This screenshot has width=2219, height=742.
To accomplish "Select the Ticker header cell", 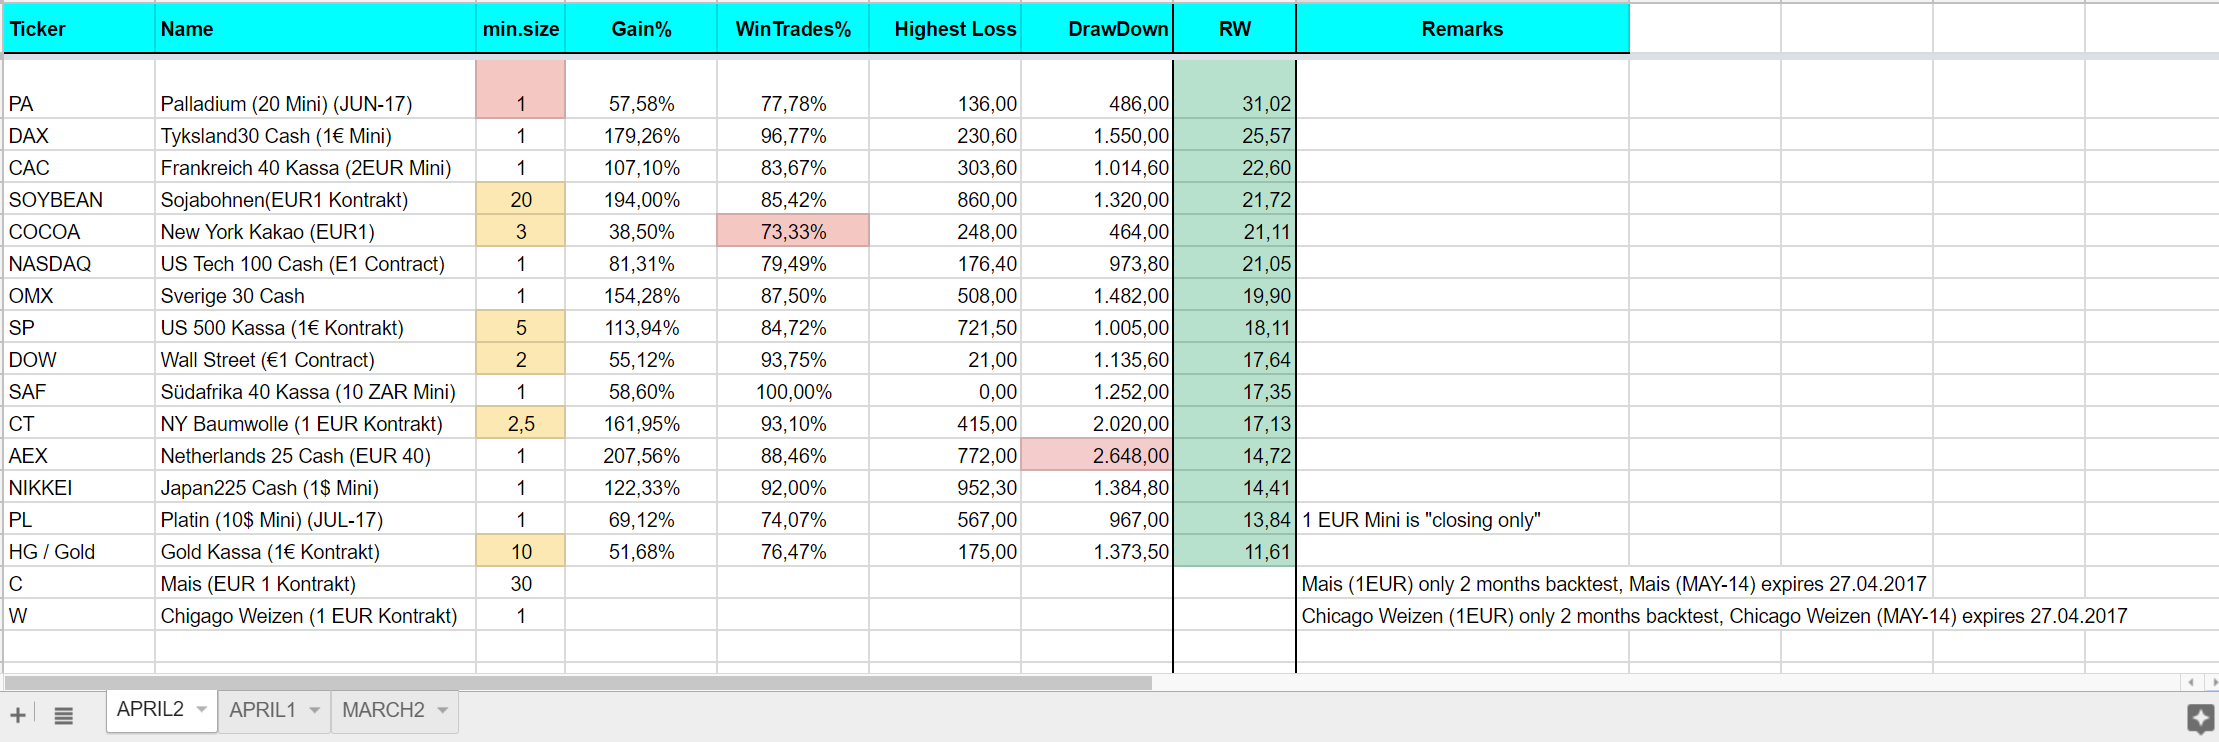I will click(79, 28).
